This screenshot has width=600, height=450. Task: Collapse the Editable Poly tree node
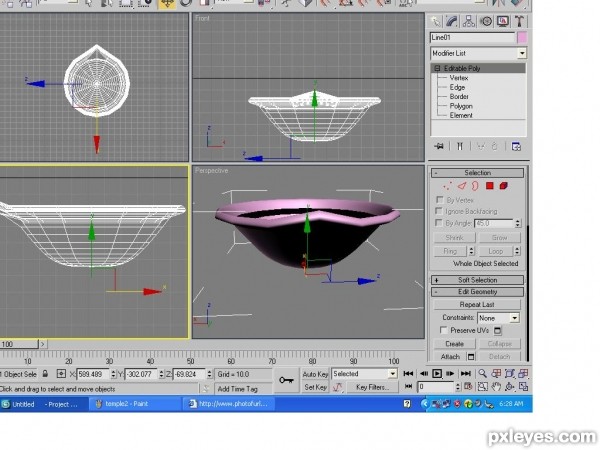click(x=437, y=68)
